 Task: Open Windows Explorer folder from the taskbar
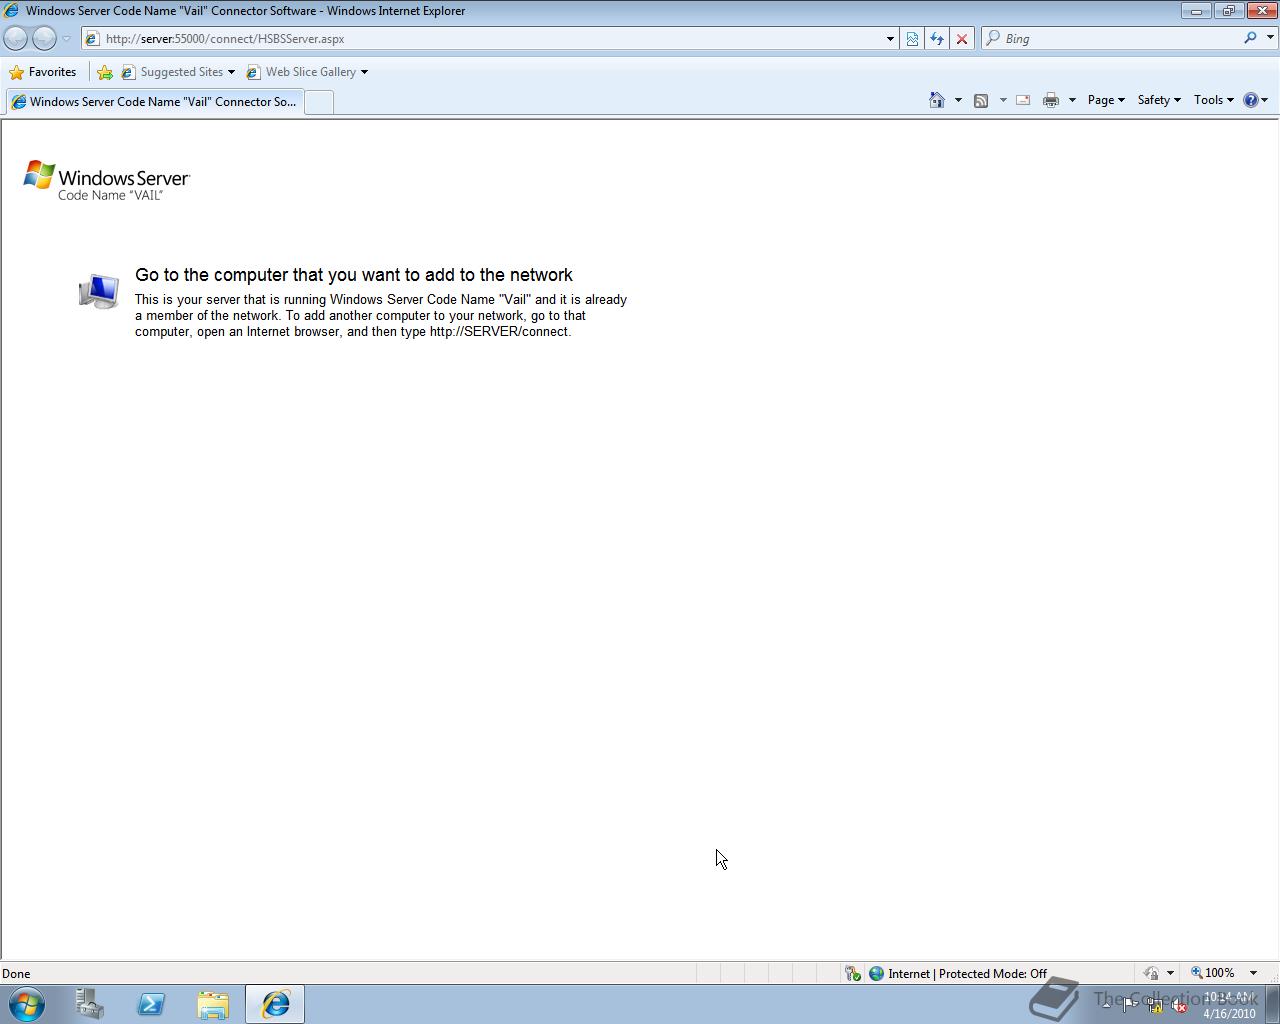pyautogui.click(x=213, y=1004)
